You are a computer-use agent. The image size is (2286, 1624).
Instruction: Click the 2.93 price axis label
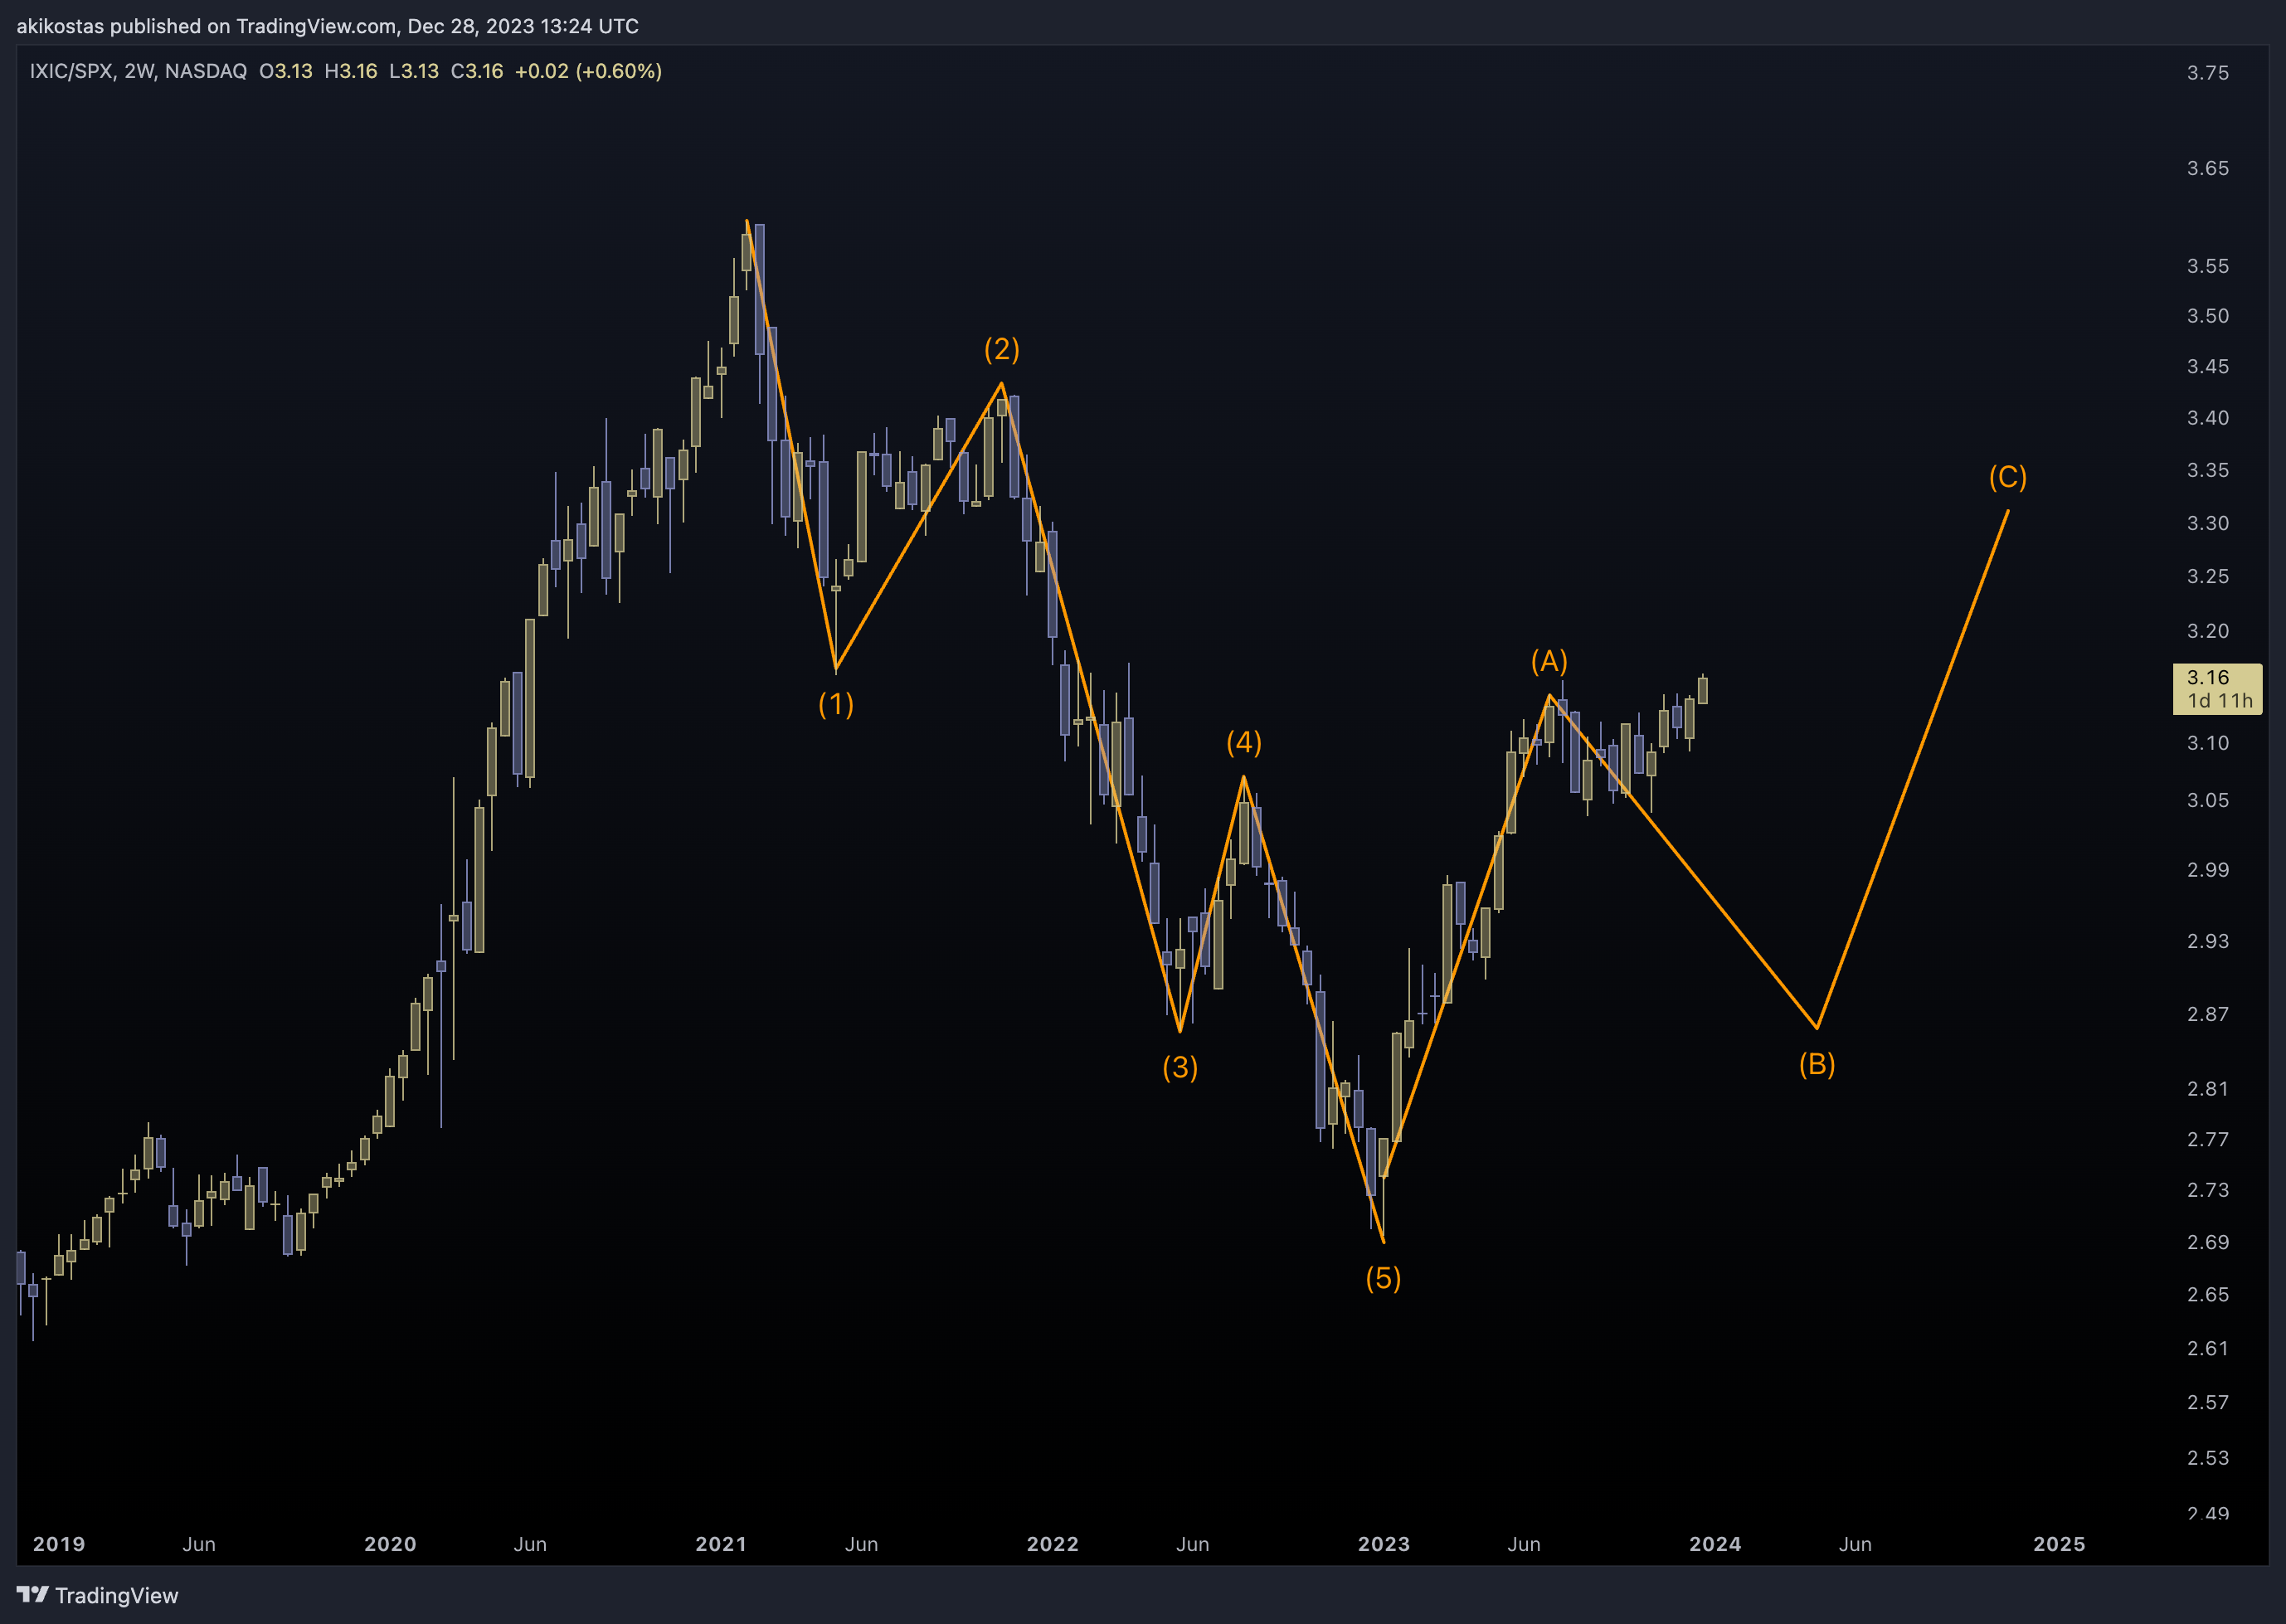click(2208, 941)
